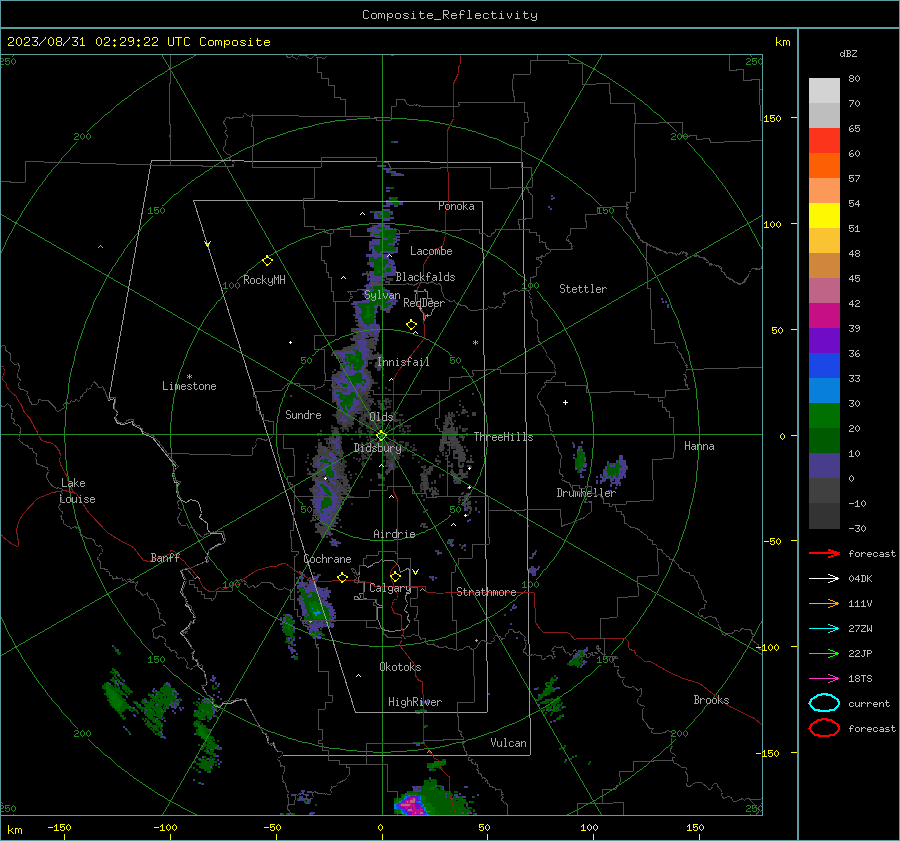Click the Okotoks city label

[x=400, y=667]
